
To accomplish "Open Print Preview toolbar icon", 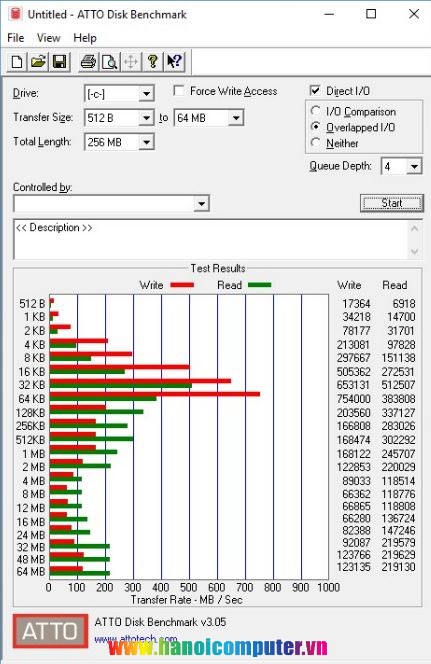I will pos(110,62).
